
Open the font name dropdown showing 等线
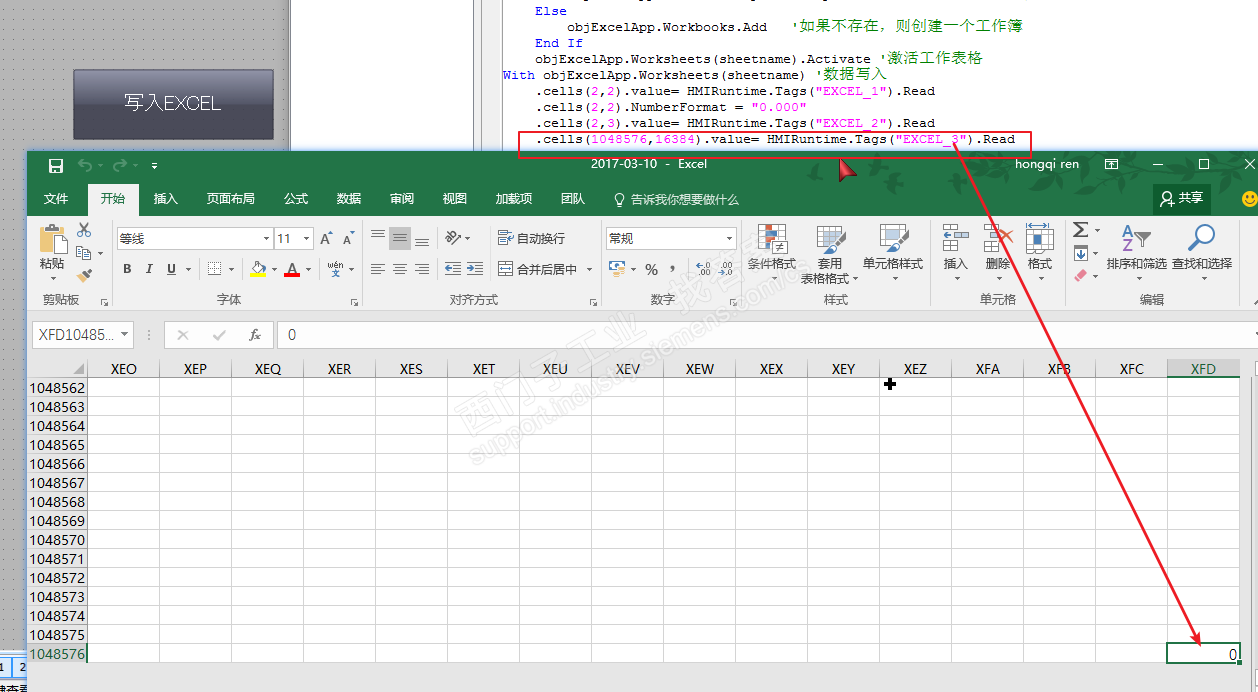pos(267,239)
